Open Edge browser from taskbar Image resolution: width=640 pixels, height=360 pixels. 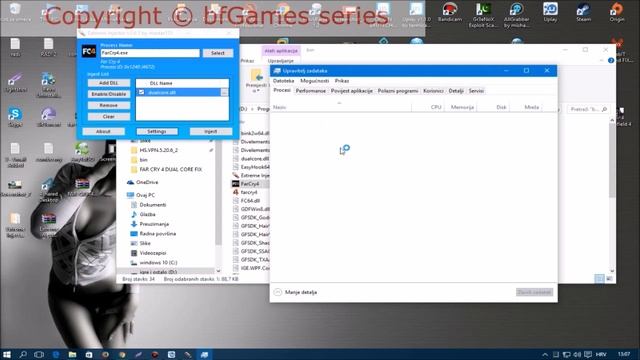(x=56, y=354)
